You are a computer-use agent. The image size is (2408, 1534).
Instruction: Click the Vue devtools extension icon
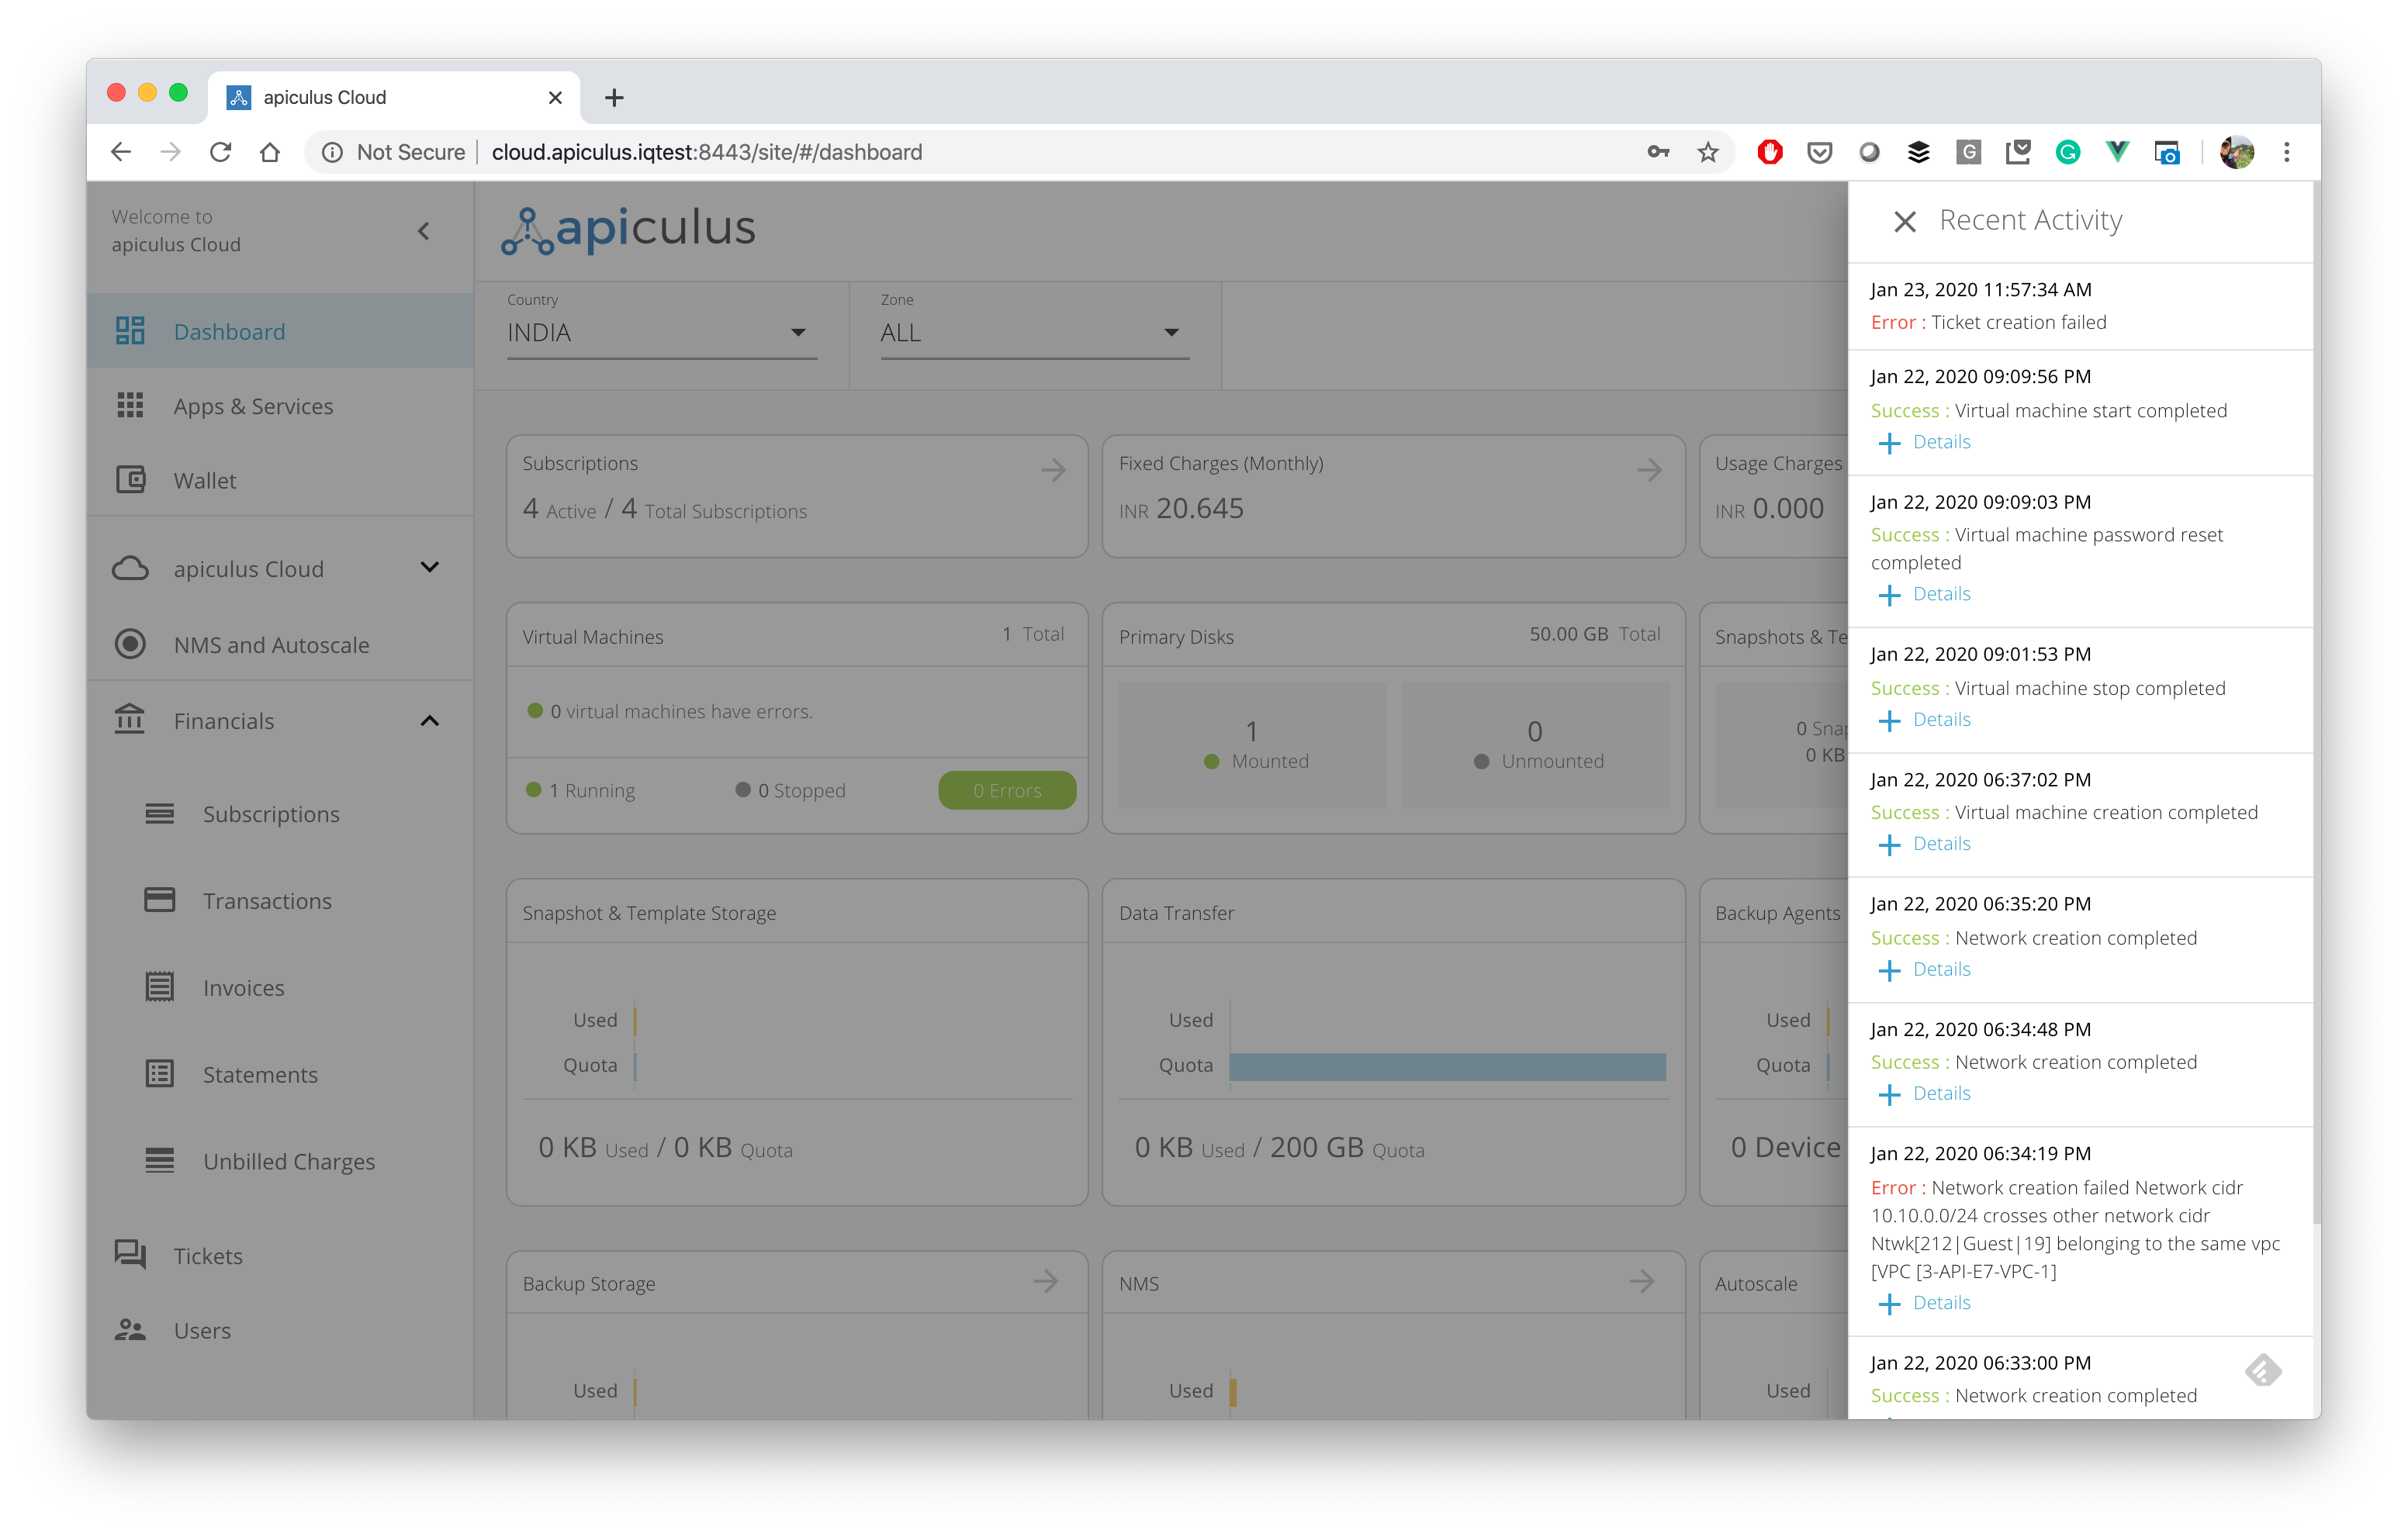(x=2117, y=152)
